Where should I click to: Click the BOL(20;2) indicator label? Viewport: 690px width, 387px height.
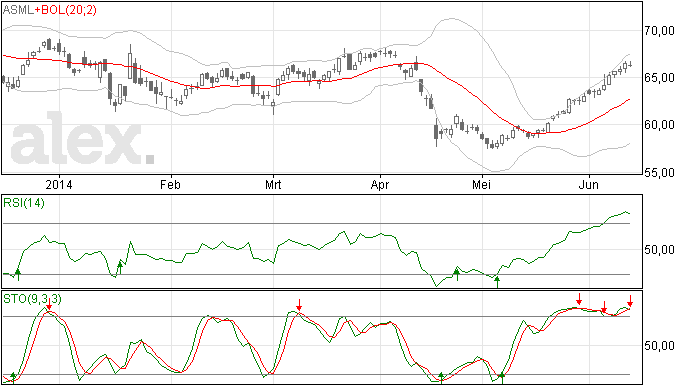click(x=69, y=10)
